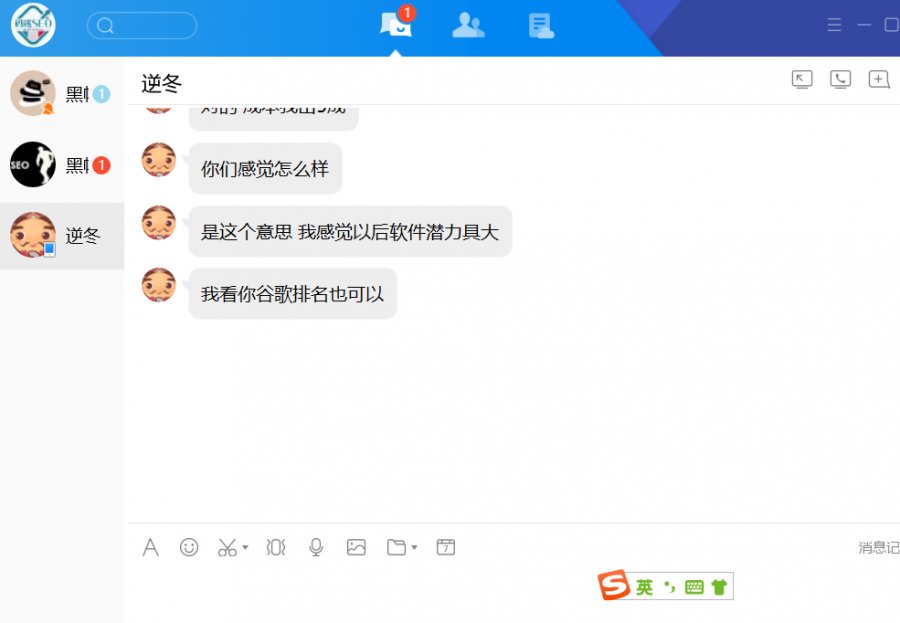Viewport: 900px width, 623px height.
Task: Open the Documents tab
Action: click(541, 26)
